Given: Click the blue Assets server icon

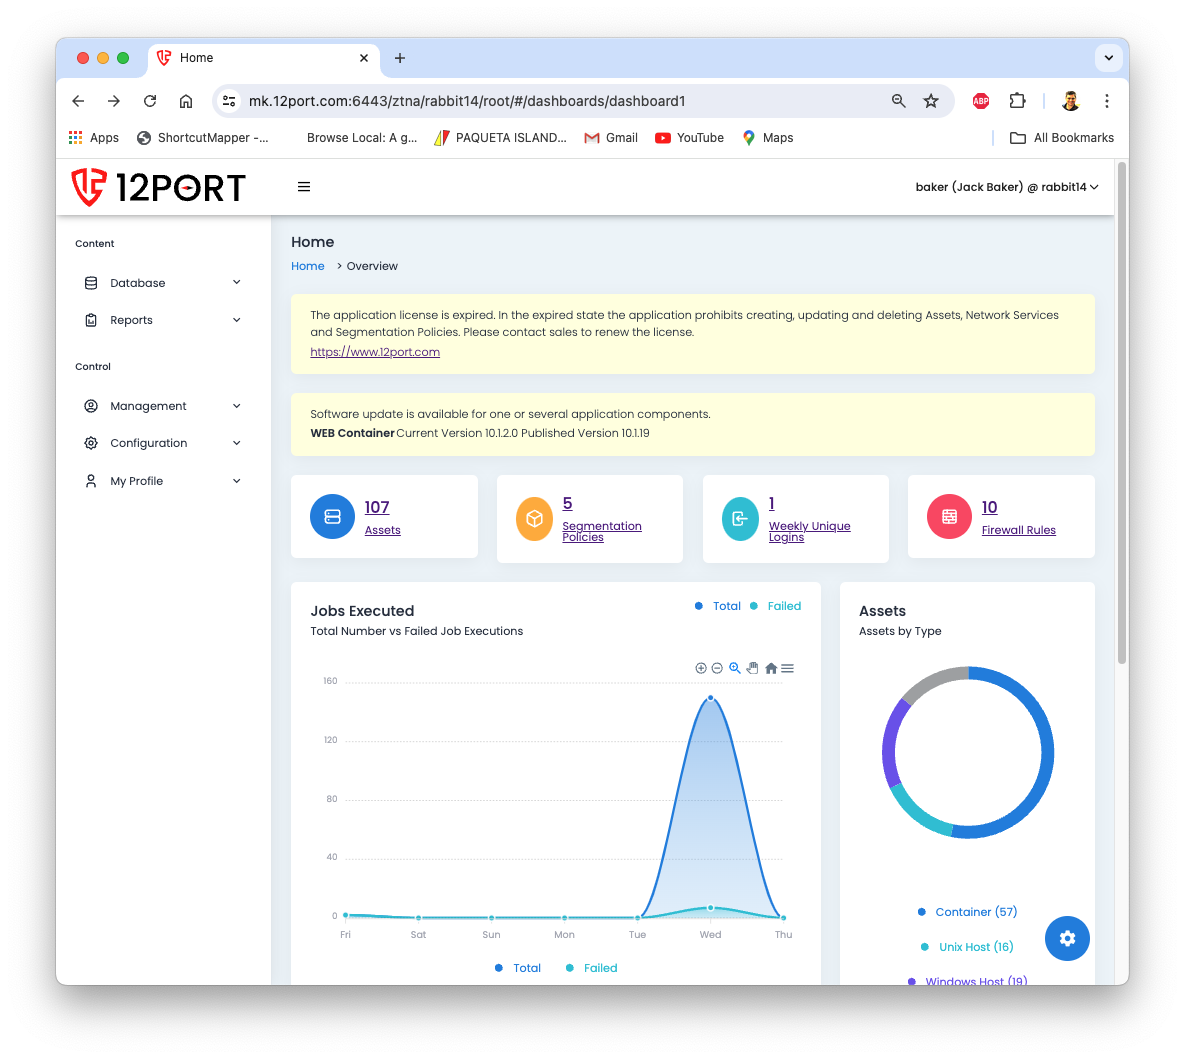Looking at the screenshot, I should tap(332, 517).
